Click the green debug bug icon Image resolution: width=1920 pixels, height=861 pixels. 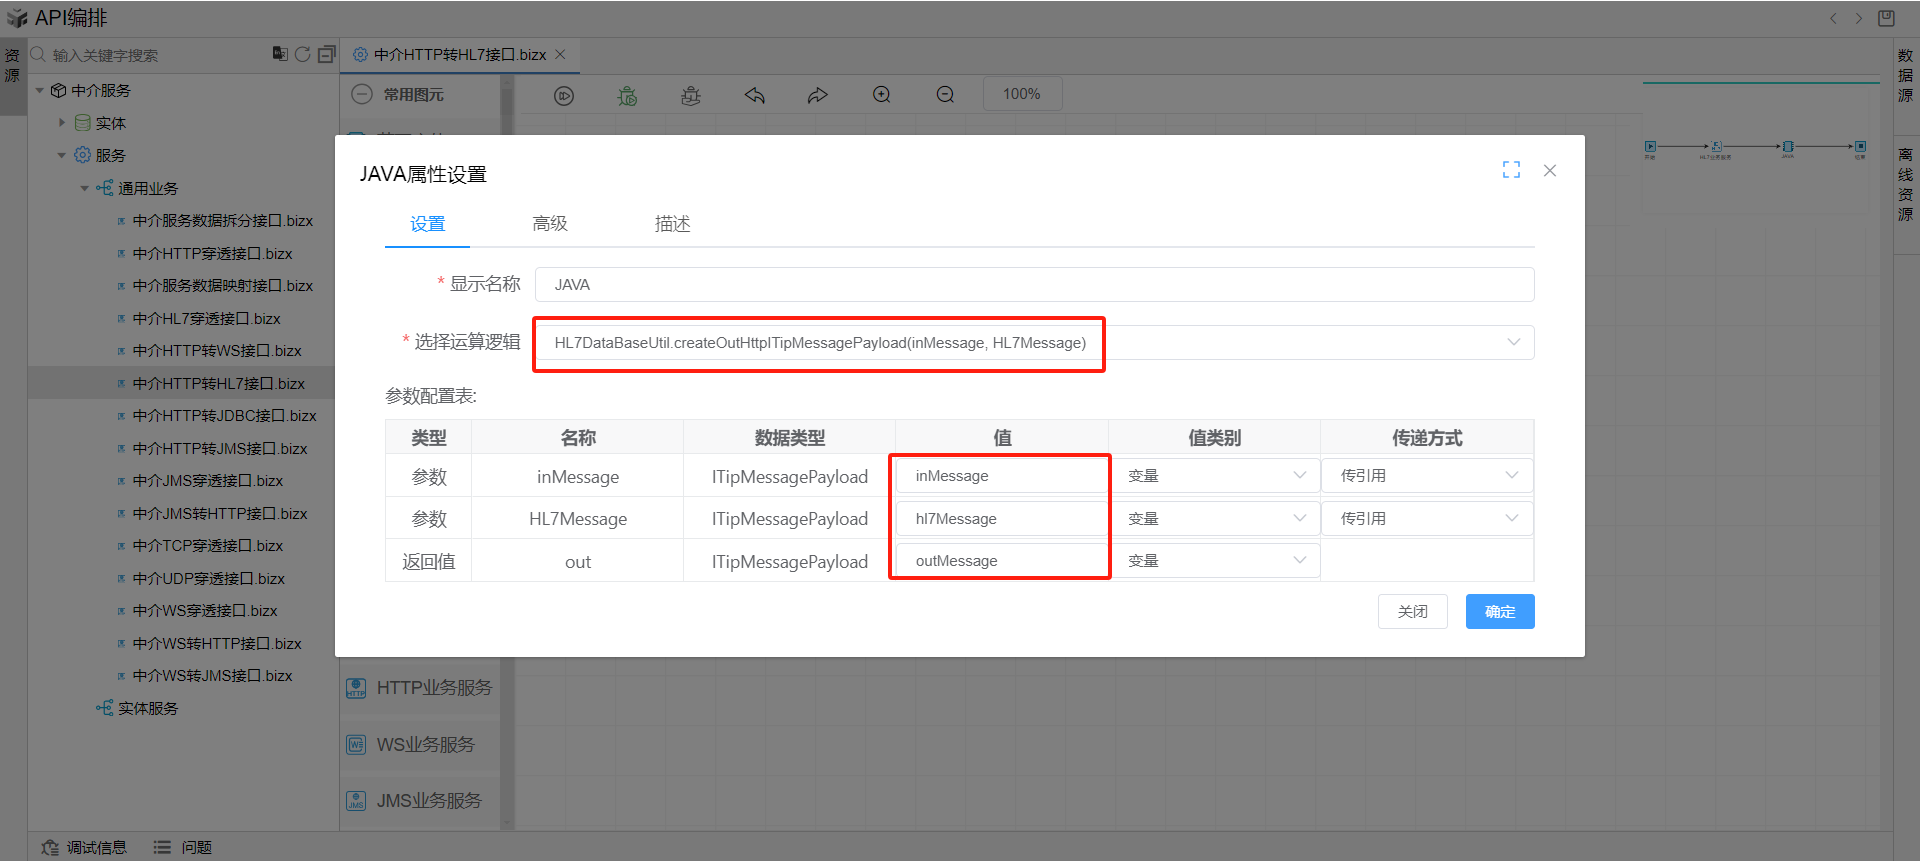click(627, 95)
